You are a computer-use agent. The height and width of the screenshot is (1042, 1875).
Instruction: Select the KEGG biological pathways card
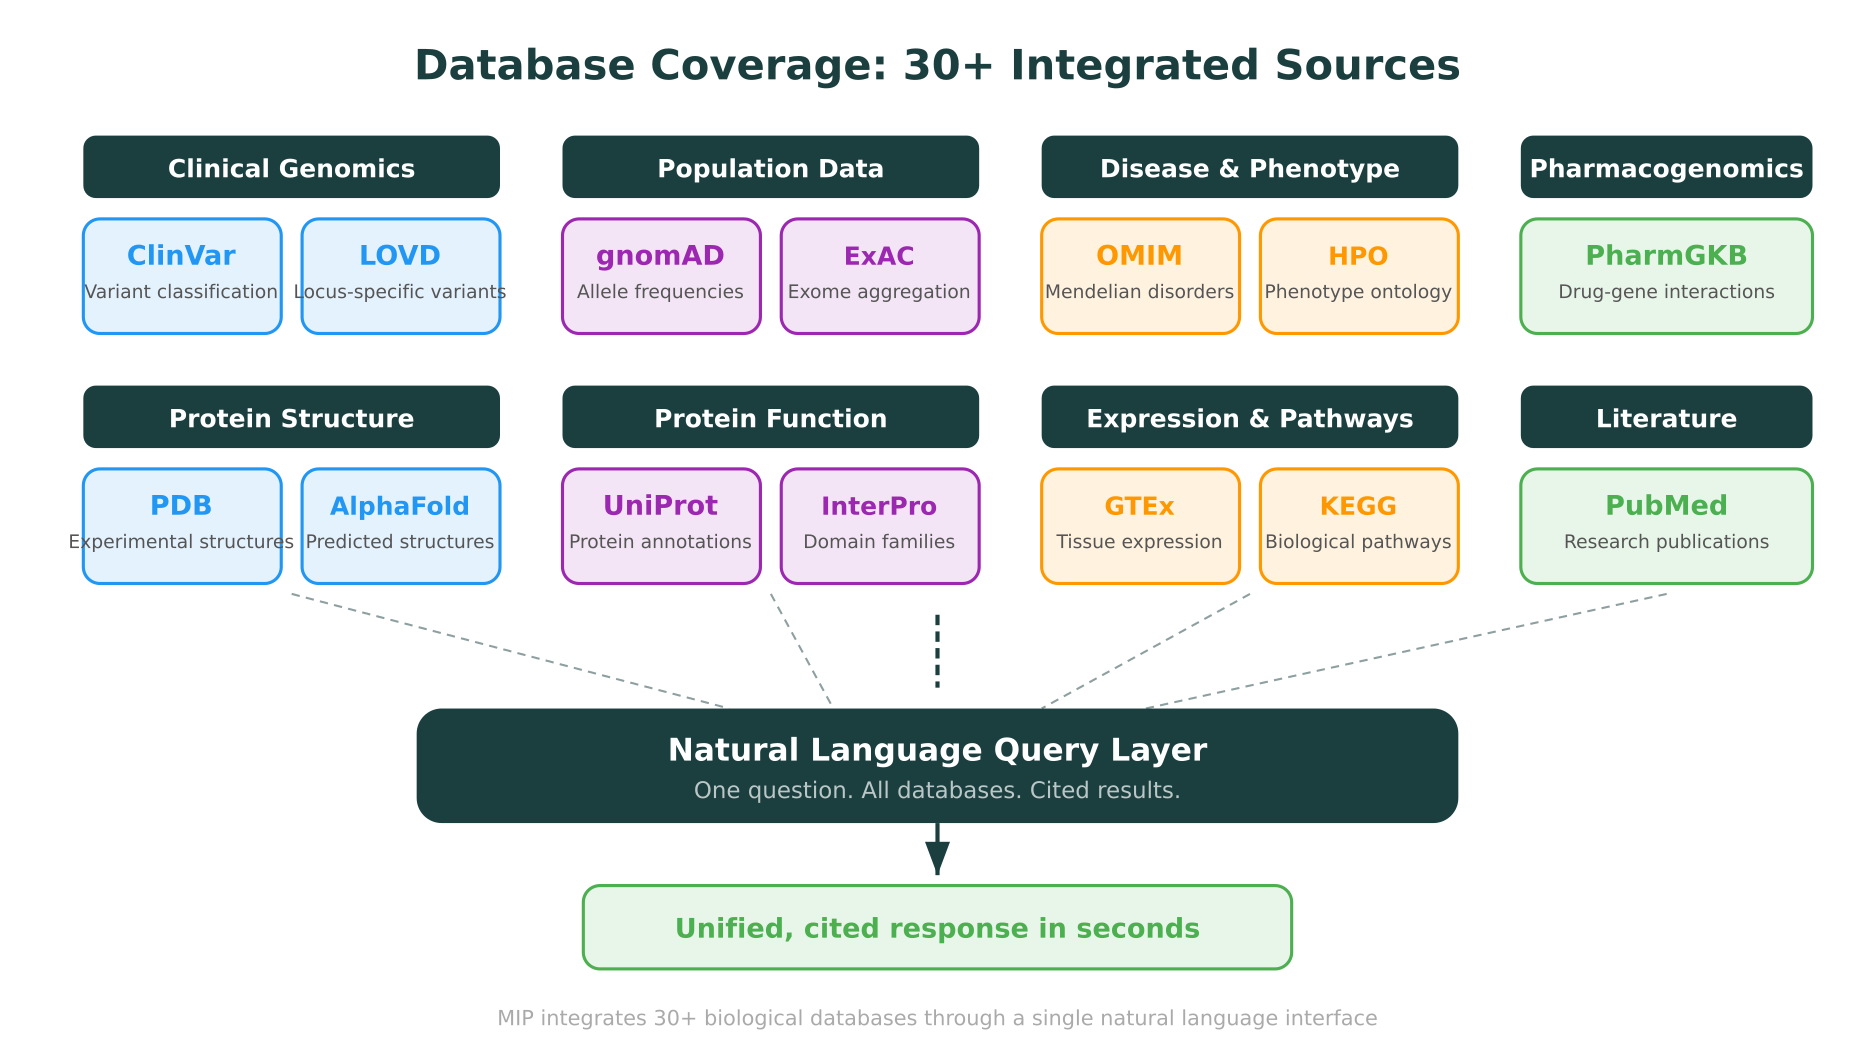coord(1358,526)
